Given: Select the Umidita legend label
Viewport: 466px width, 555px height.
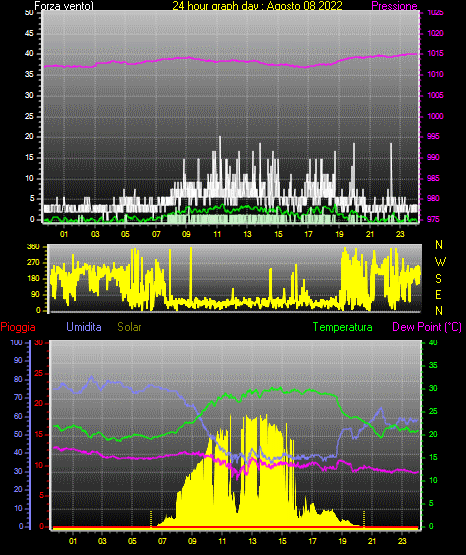Looking at the screenshot, I should point(84,327).
